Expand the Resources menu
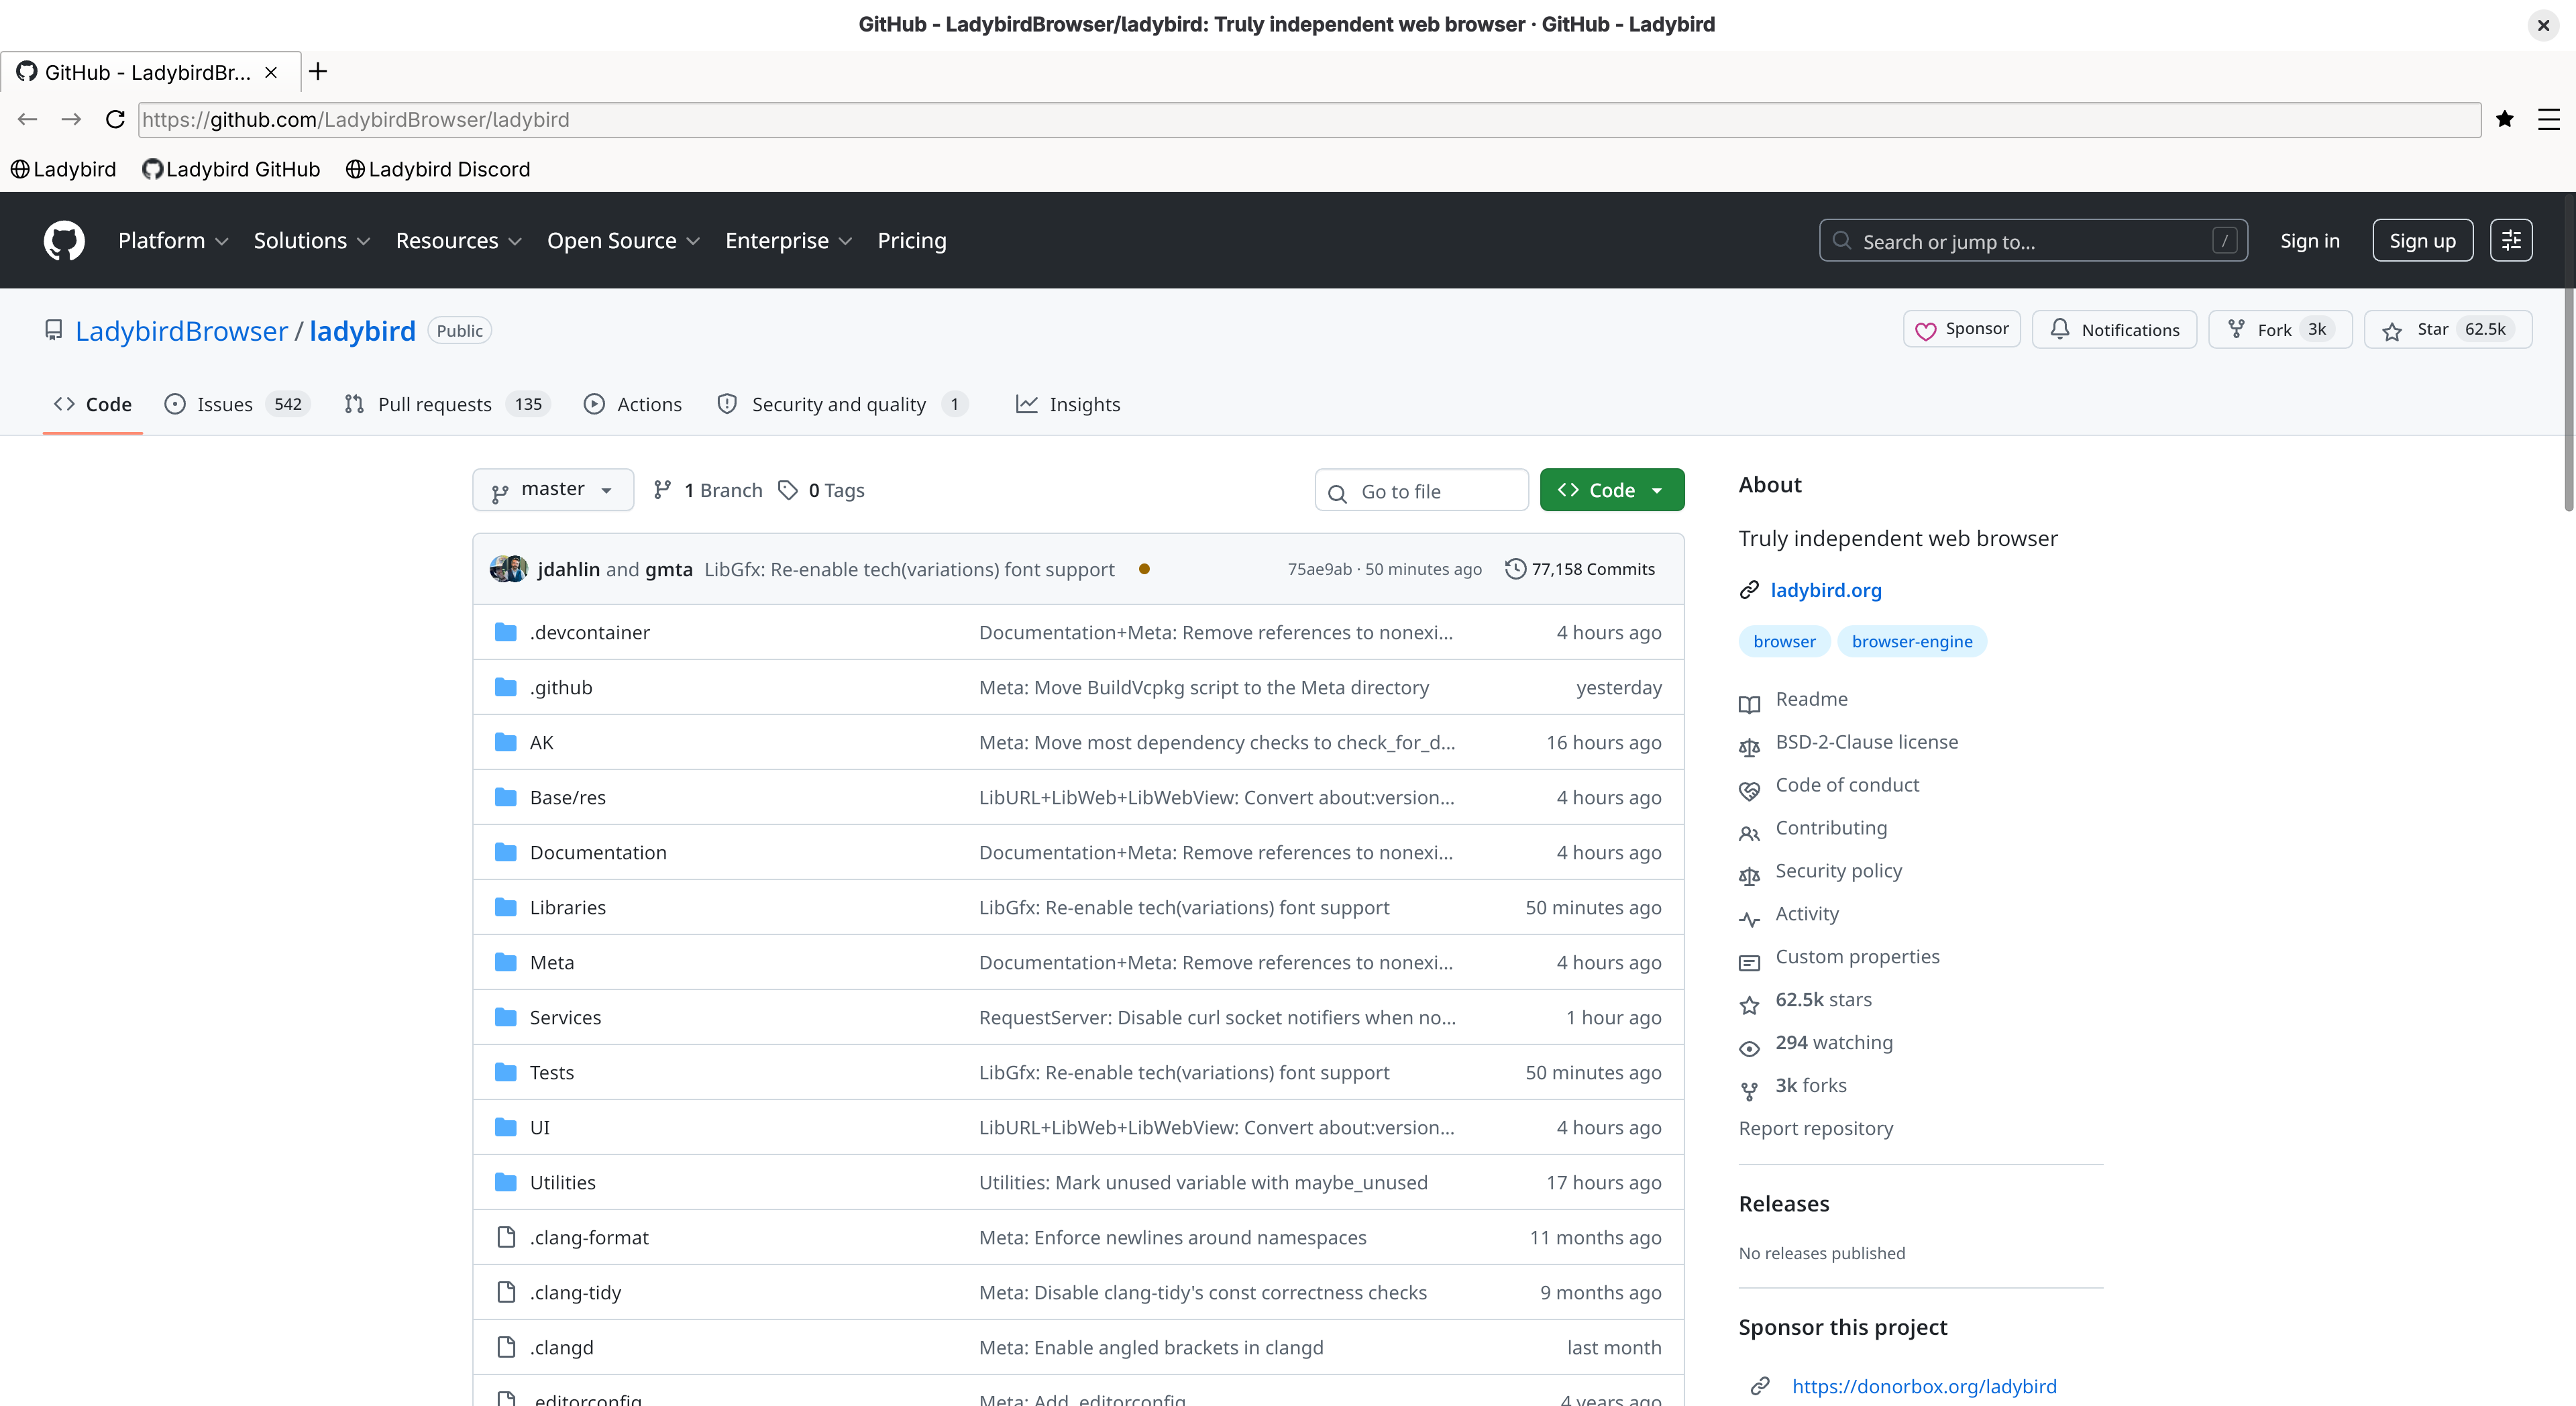 (459, 240)
